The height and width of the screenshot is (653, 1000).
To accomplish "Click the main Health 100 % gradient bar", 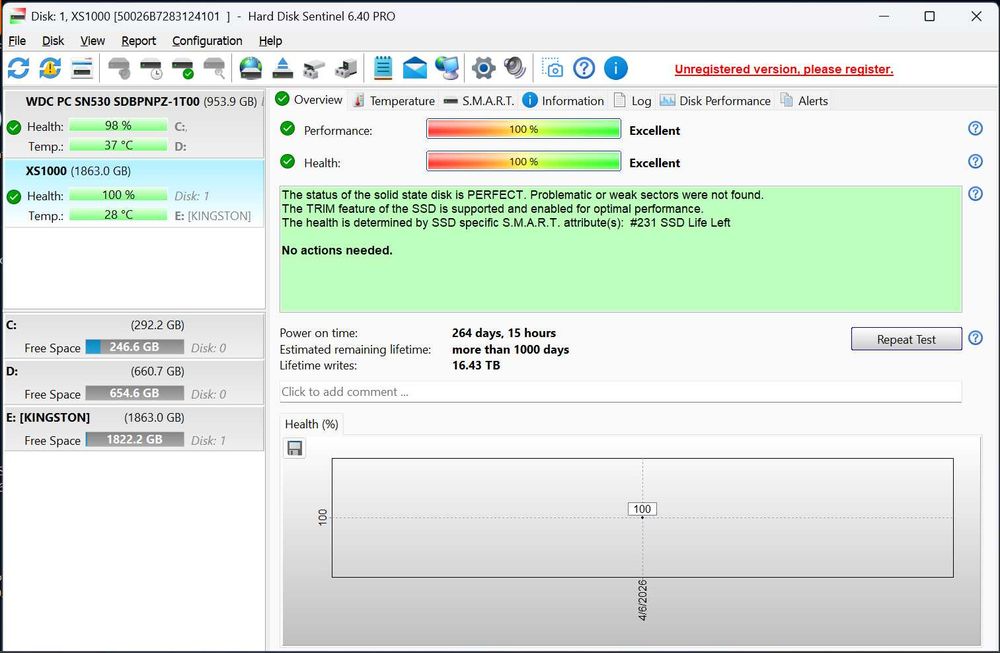I will 524,161.
